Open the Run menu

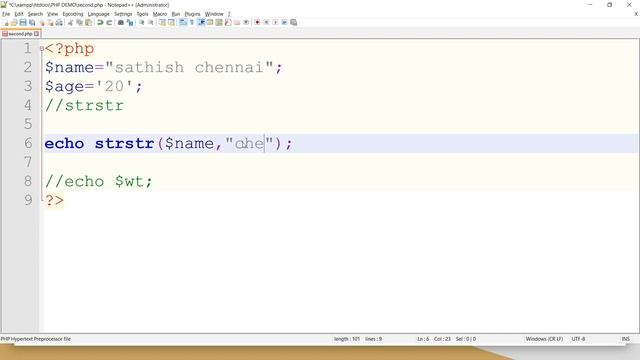pyautogui.click(x=176, y=14)
